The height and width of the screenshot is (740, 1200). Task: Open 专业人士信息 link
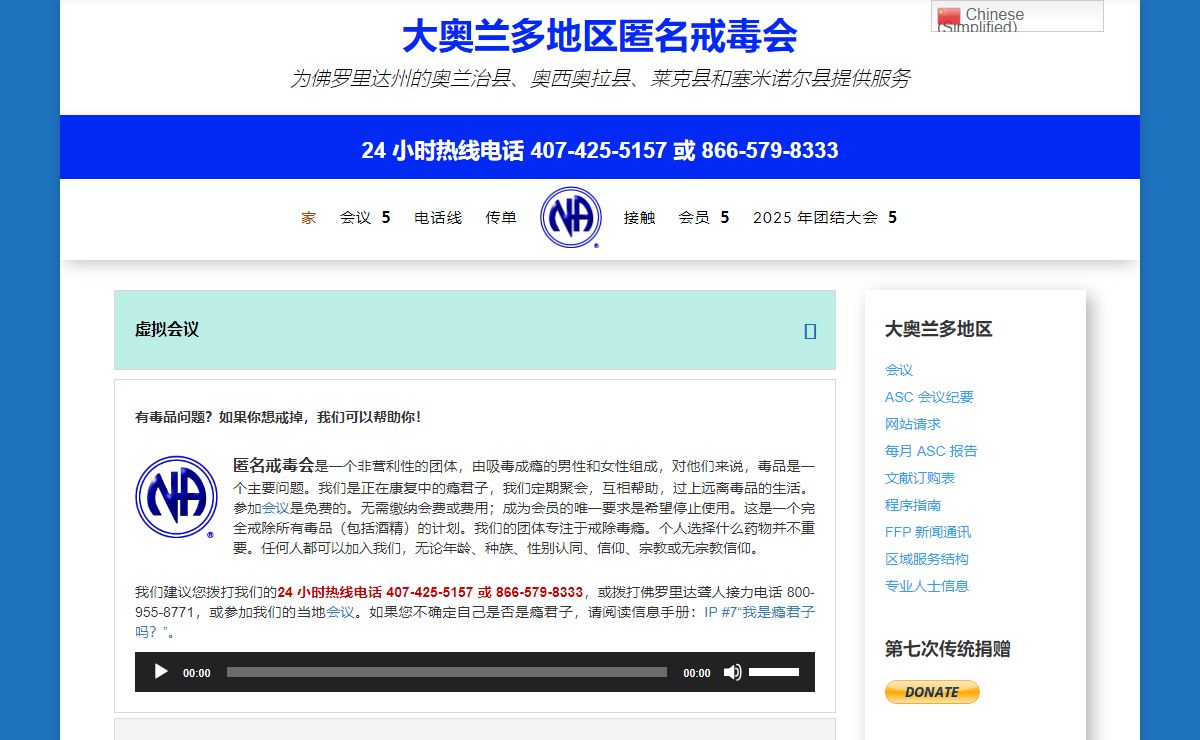tap(927, 586)
